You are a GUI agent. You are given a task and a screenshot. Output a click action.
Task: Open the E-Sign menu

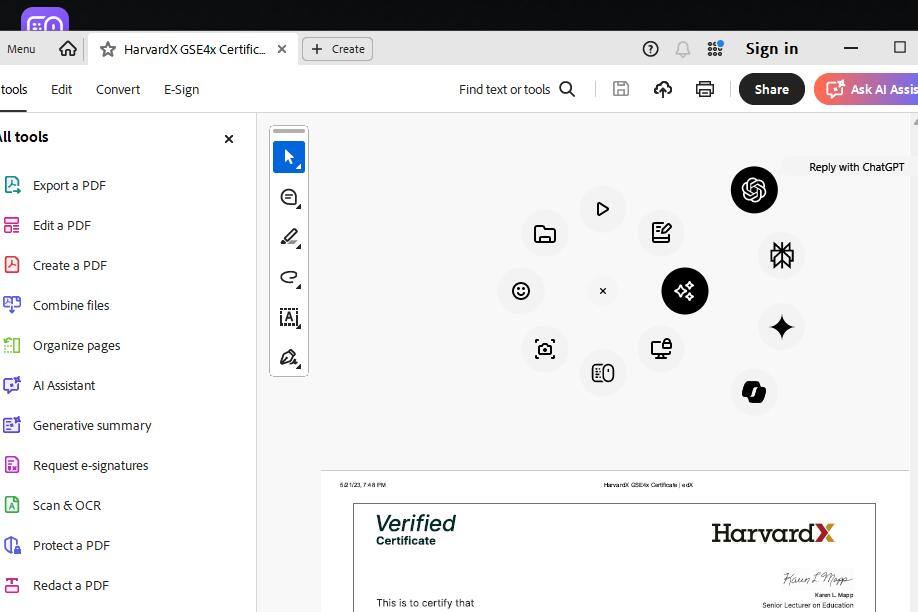[181, 89]
